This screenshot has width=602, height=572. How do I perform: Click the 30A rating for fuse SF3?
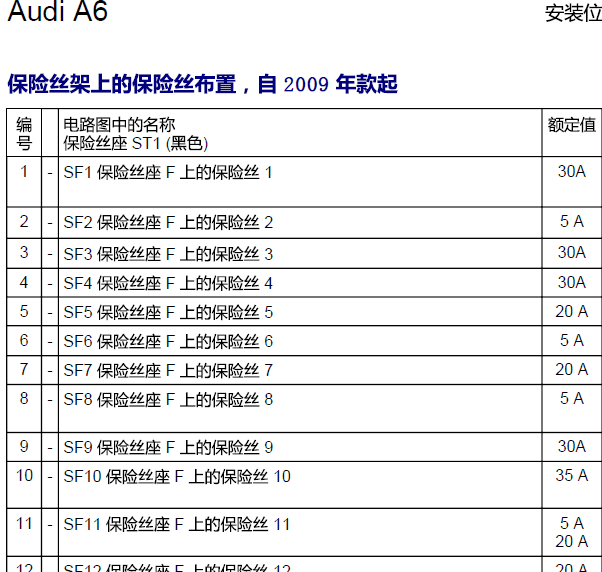(572, 253)
